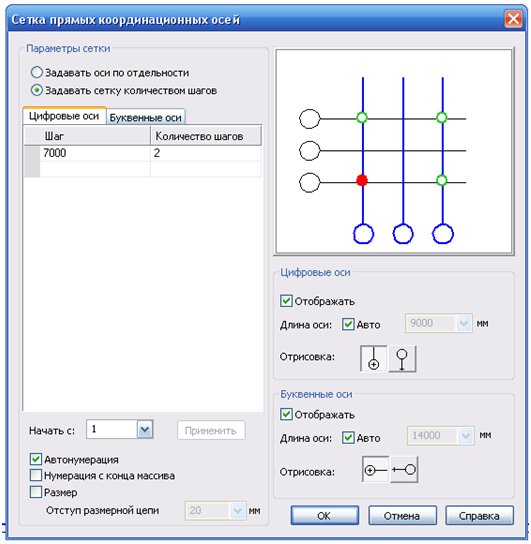531x544 pixels.
Task: Click the rightmost blue axis marker circle
Action: point(443,233)
